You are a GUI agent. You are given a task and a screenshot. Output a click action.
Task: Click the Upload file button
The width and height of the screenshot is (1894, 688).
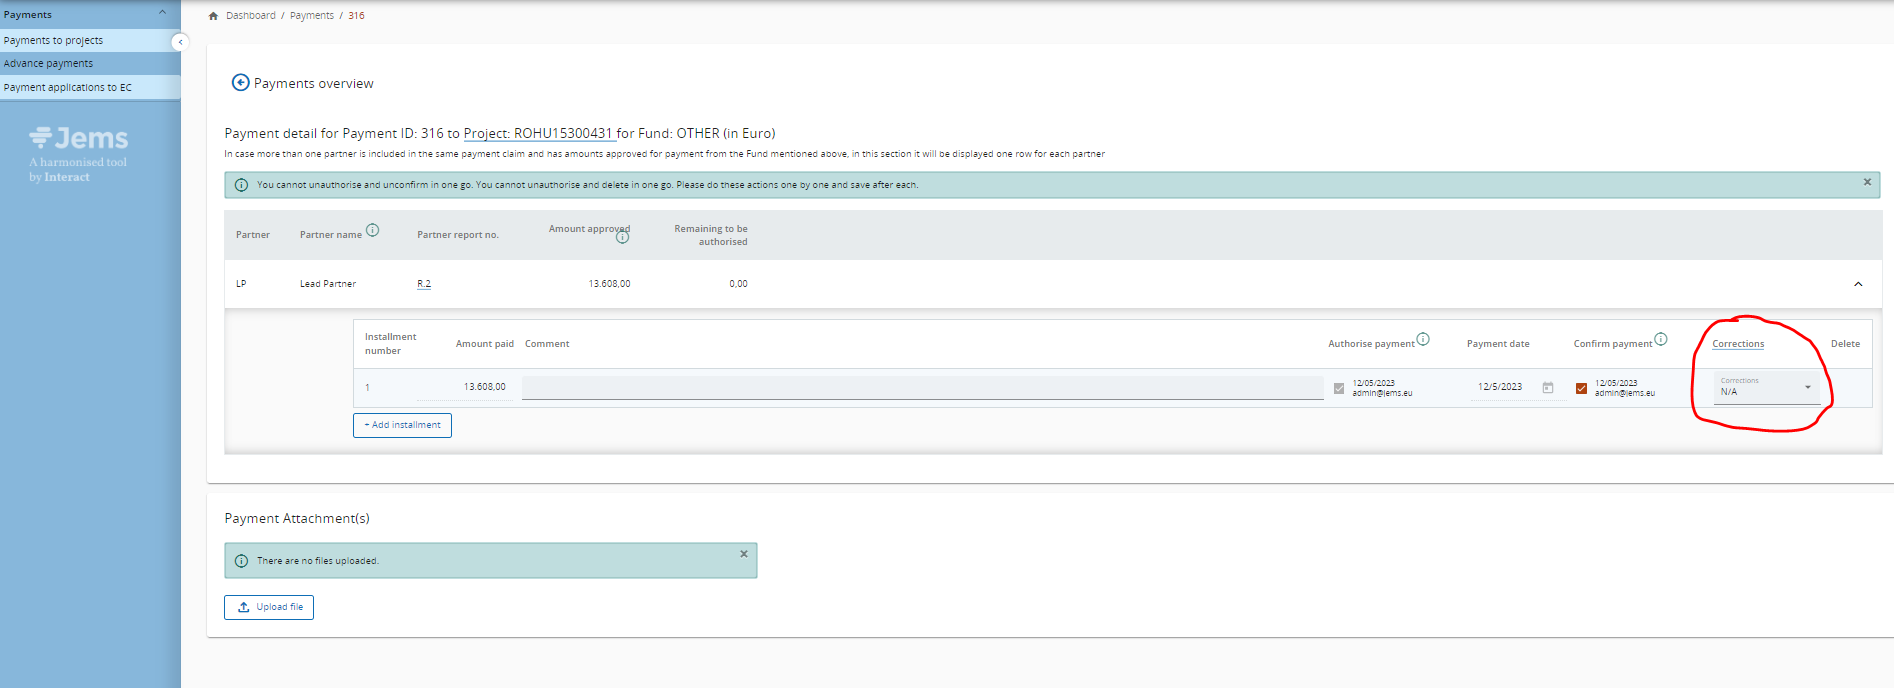click(x=269, y=607)
